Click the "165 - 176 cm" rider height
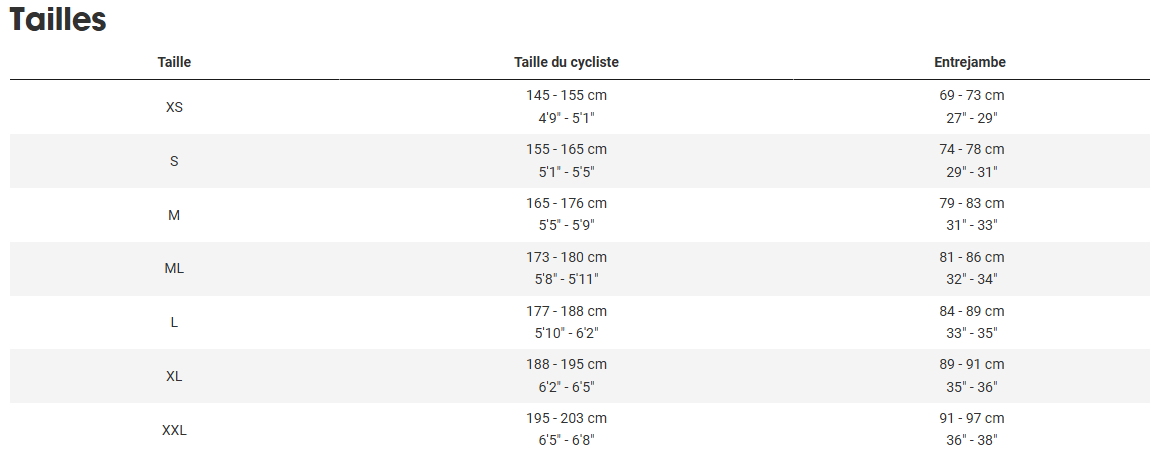Viewport: 1166px width, 463px height. click(566, 204)
